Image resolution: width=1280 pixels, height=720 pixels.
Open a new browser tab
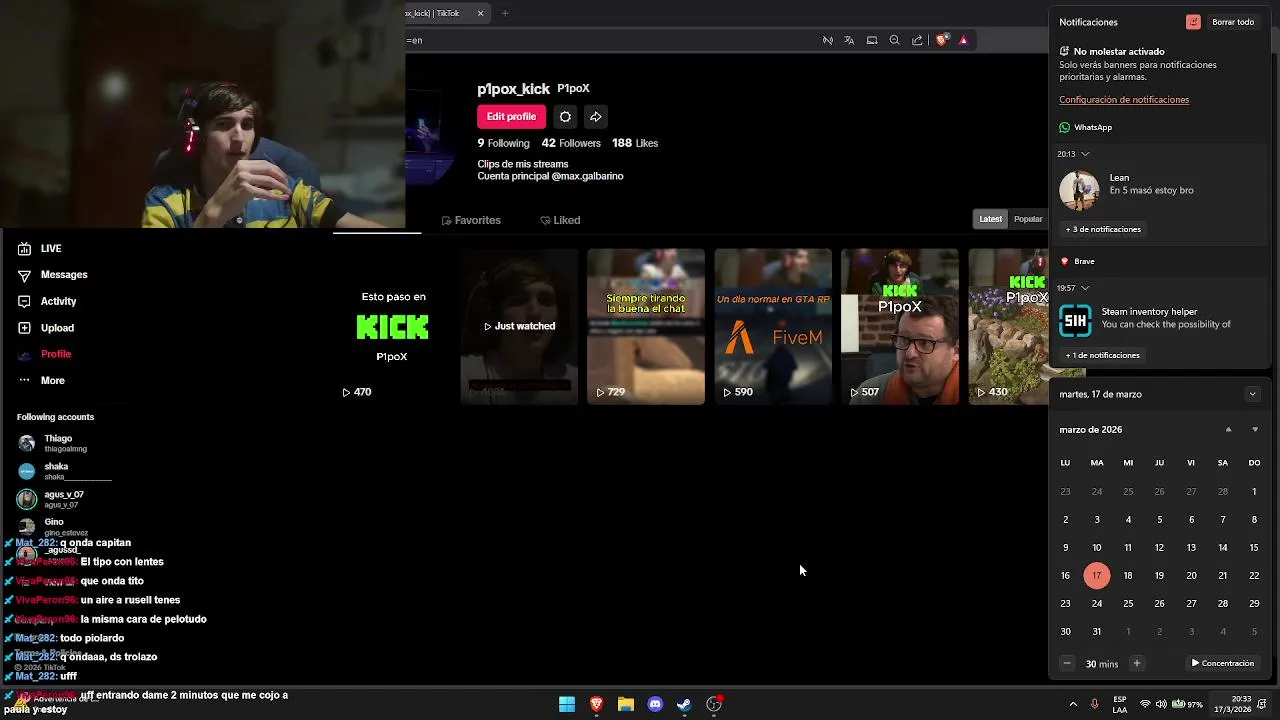pos(505,13)
